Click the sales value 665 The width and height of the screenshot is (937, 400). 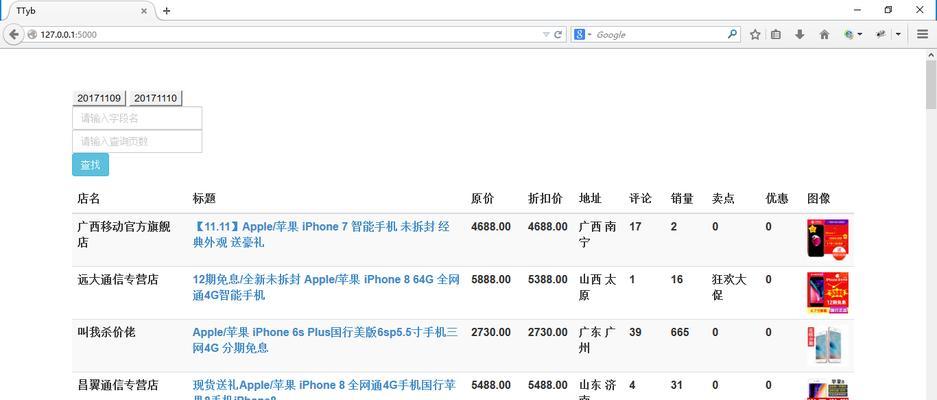[x=680, y=332]
